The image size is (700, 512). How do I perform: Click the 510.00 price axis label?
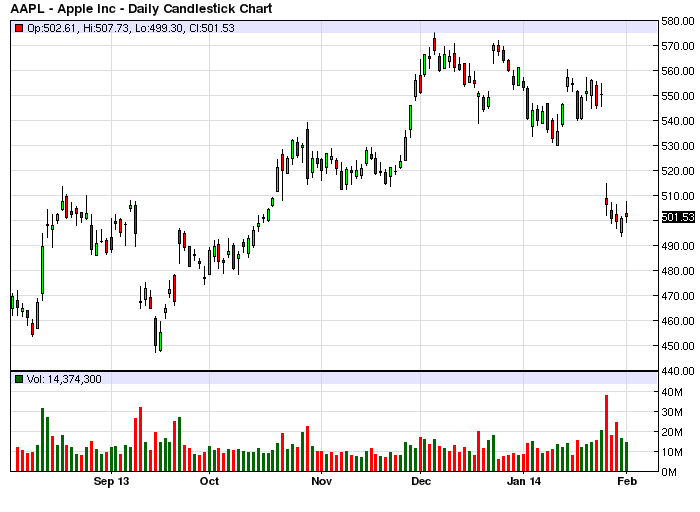coord(678,196)
